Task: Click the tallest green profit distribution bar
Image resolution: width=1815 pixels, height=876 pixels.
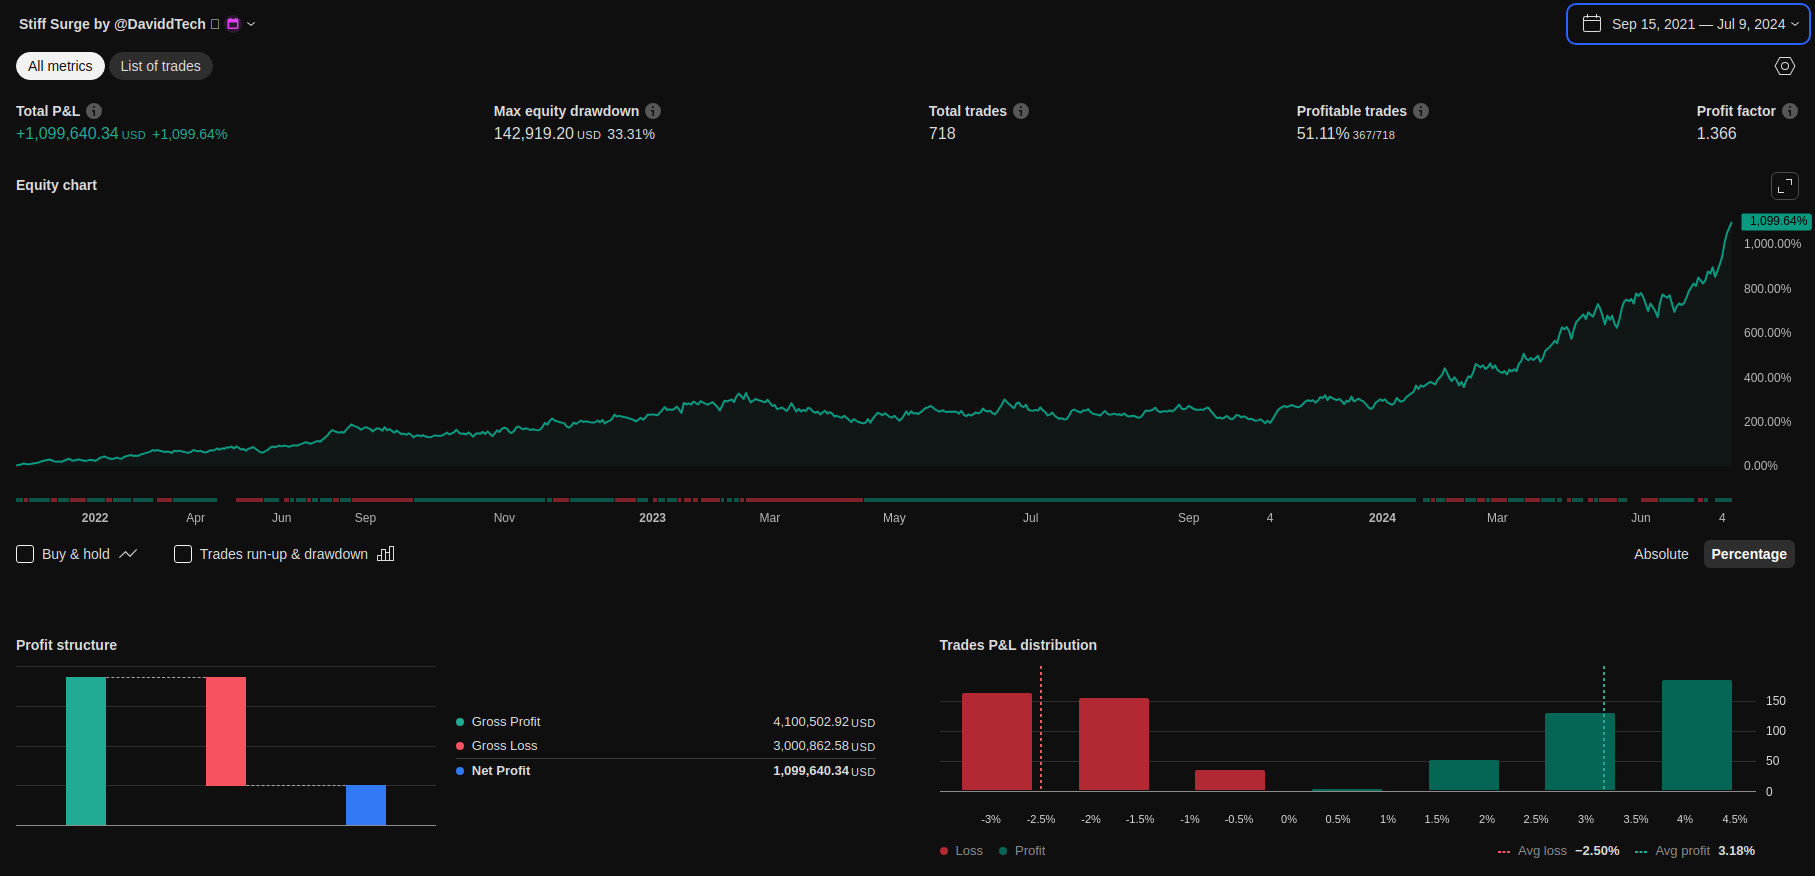Action: (1696, 735)
